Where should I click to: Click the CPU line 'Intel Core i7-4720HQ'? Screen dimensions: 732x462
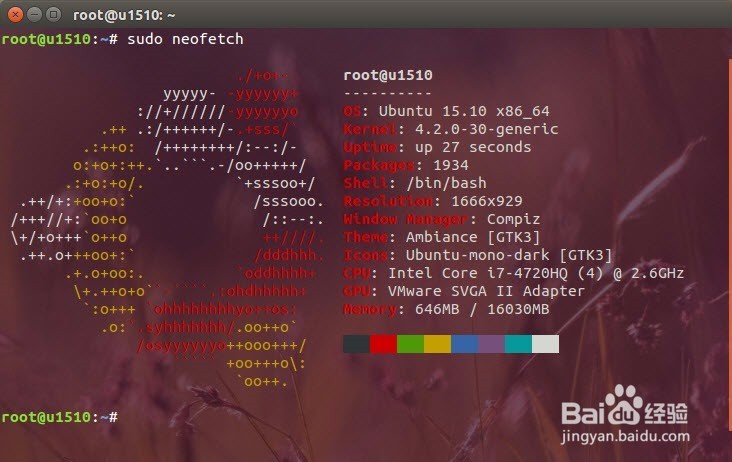point(478,273)
